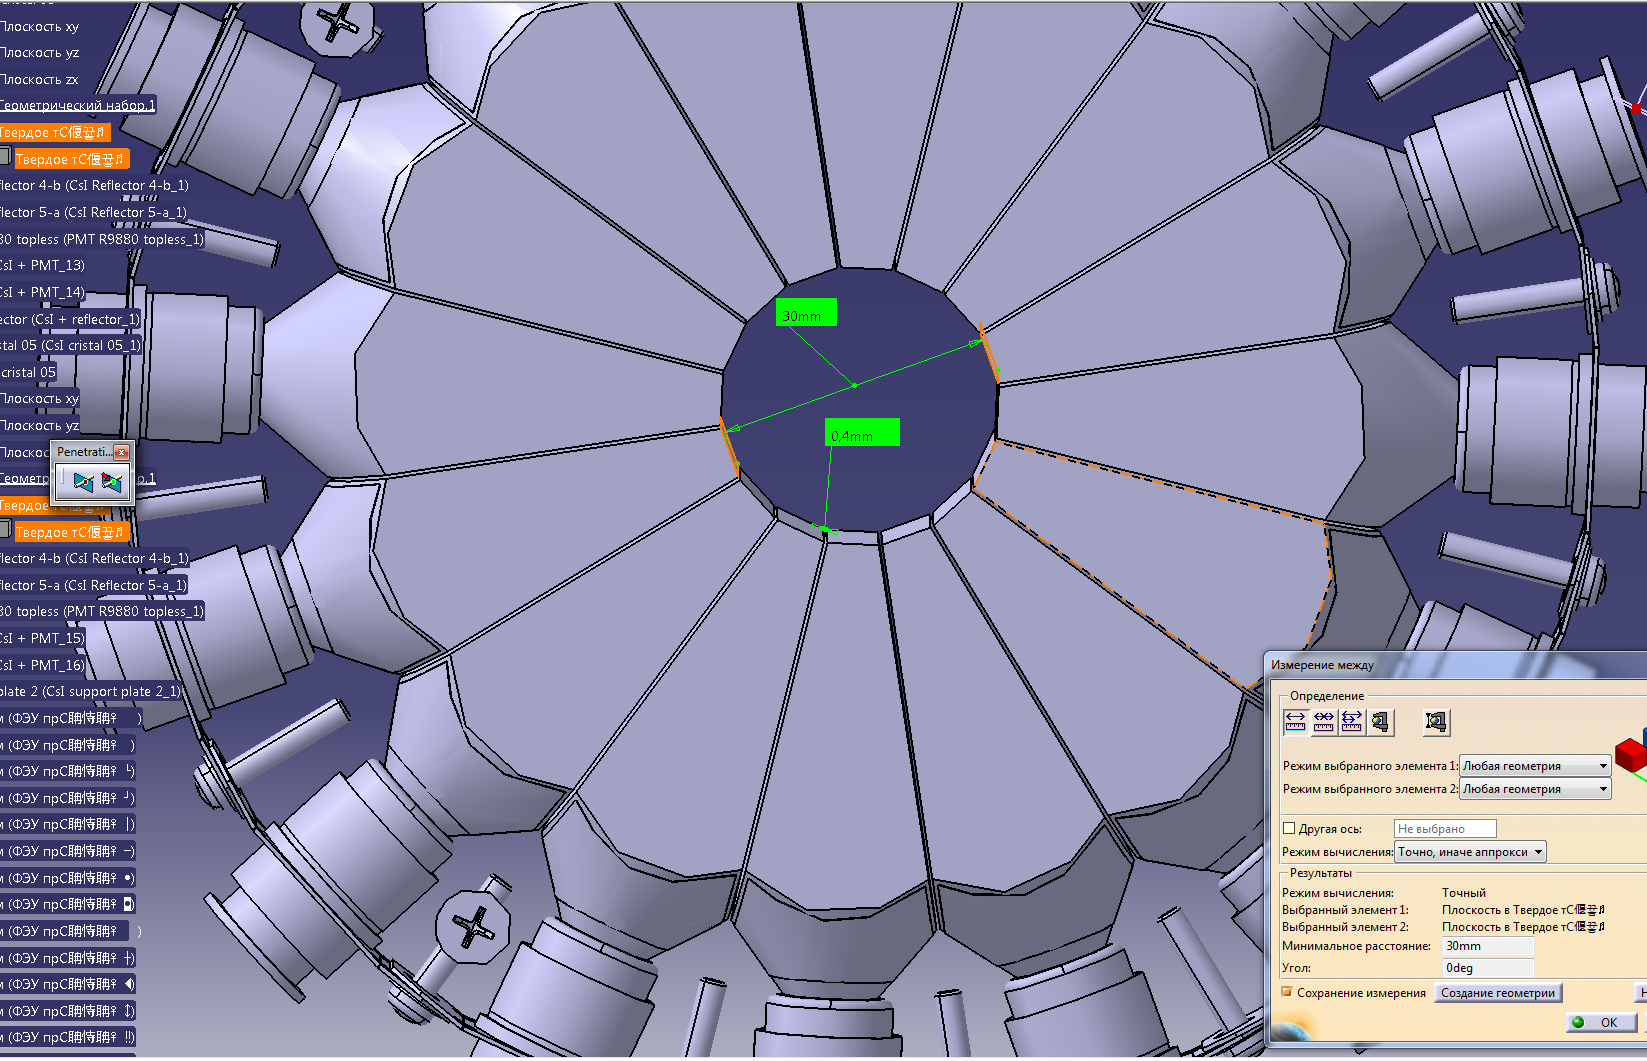Switch to Measure Between chain mode icon
1647x1061 pixels.
pos(1323,721)
